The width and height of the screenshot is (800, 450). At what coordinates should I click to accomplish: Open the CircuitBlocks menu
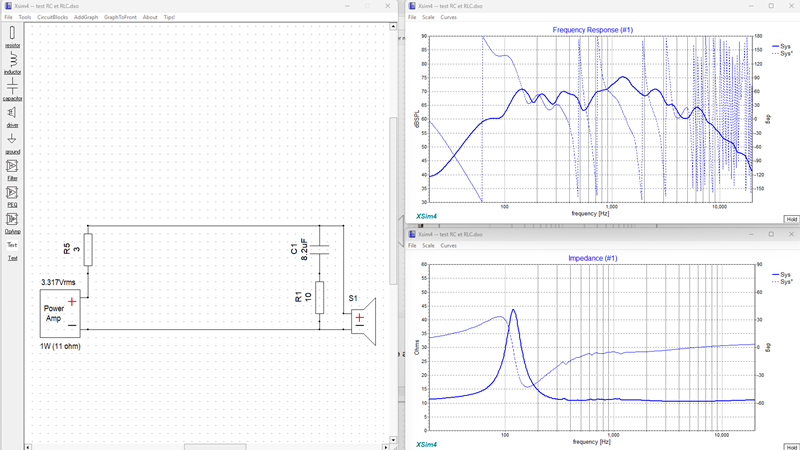coord(53,17)
